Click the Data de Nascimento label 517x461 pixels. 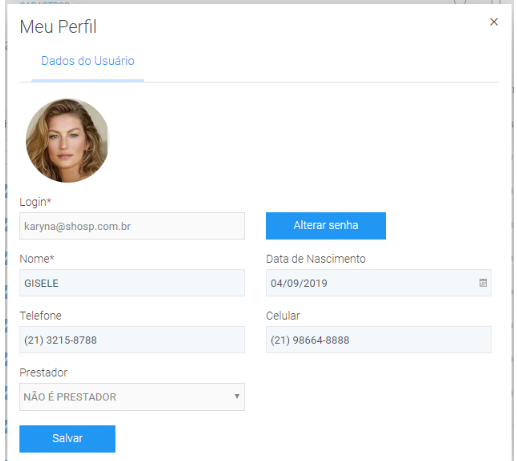coord(316,259)
